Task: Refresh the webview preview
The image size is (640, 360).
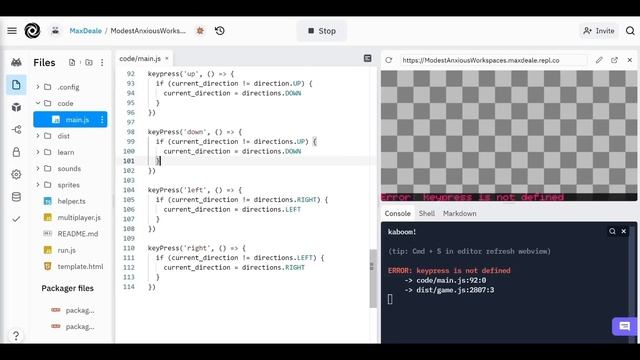Action: click(389, 60)
